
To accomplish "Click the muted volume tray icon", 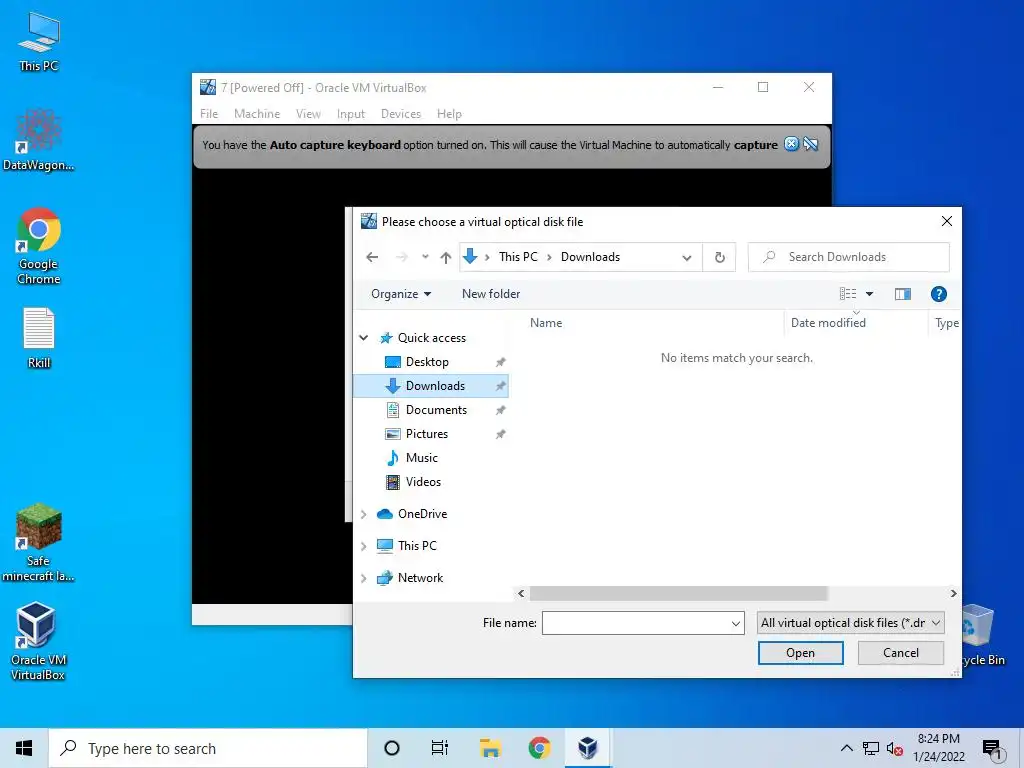I will [894, 748].
